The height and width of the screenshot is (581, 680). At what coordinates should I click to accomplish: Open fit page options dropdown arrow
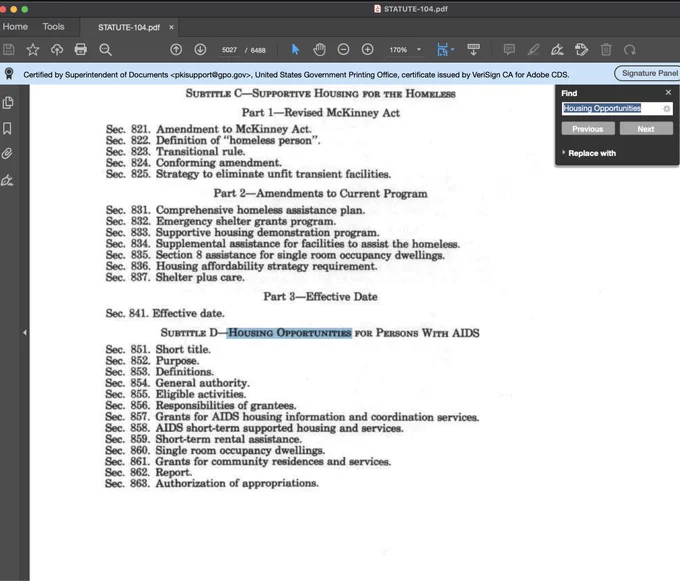[x=453, y=49]
